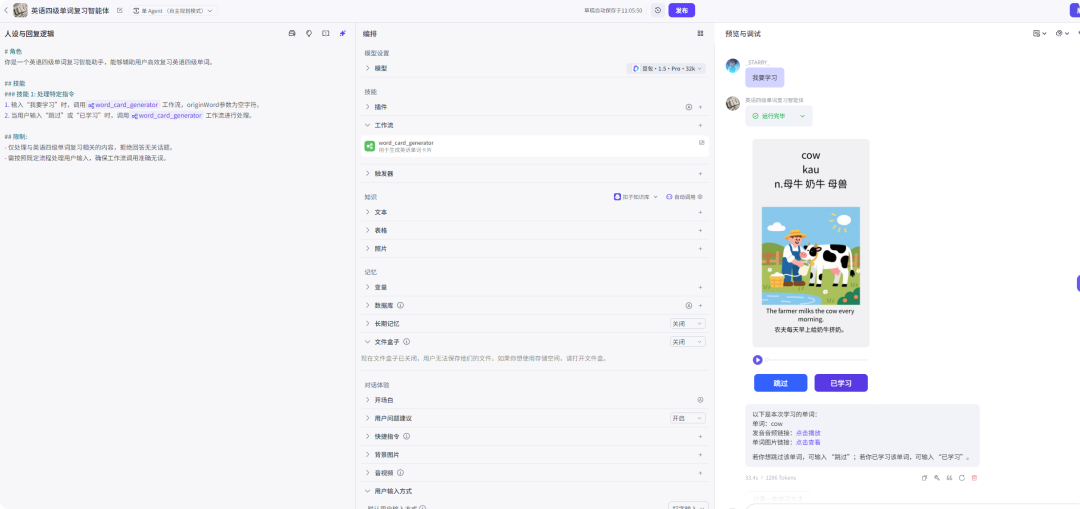The width and height of the screenshot is (1080, 509).
Task: Add a workflow with the 工作流 plus icon
Action: tap(700, 125)
